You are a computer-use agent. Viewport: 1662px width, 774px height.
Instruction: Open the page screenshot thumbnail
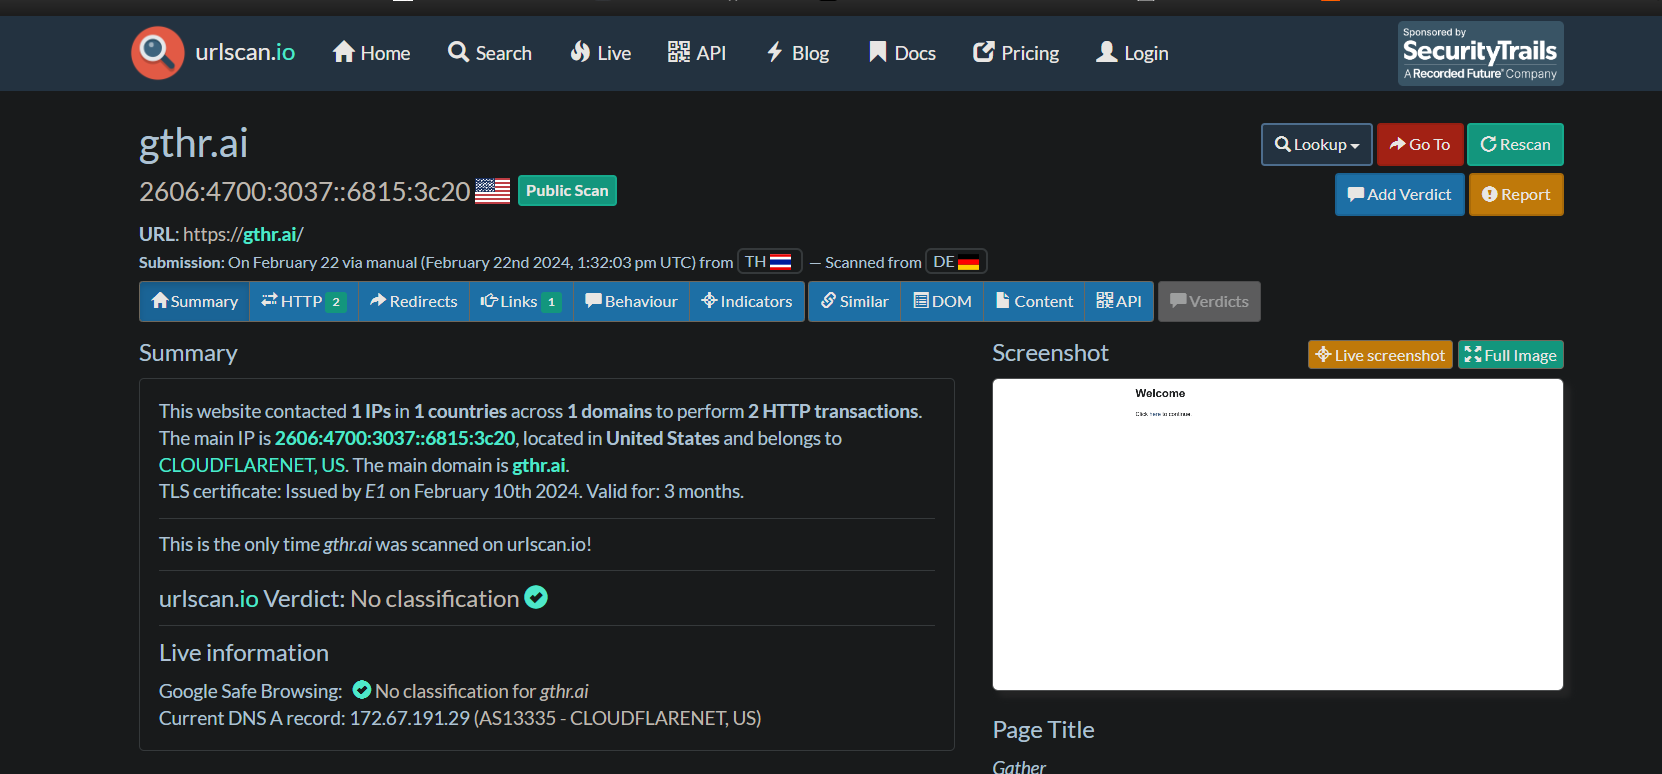[1278, 534]
